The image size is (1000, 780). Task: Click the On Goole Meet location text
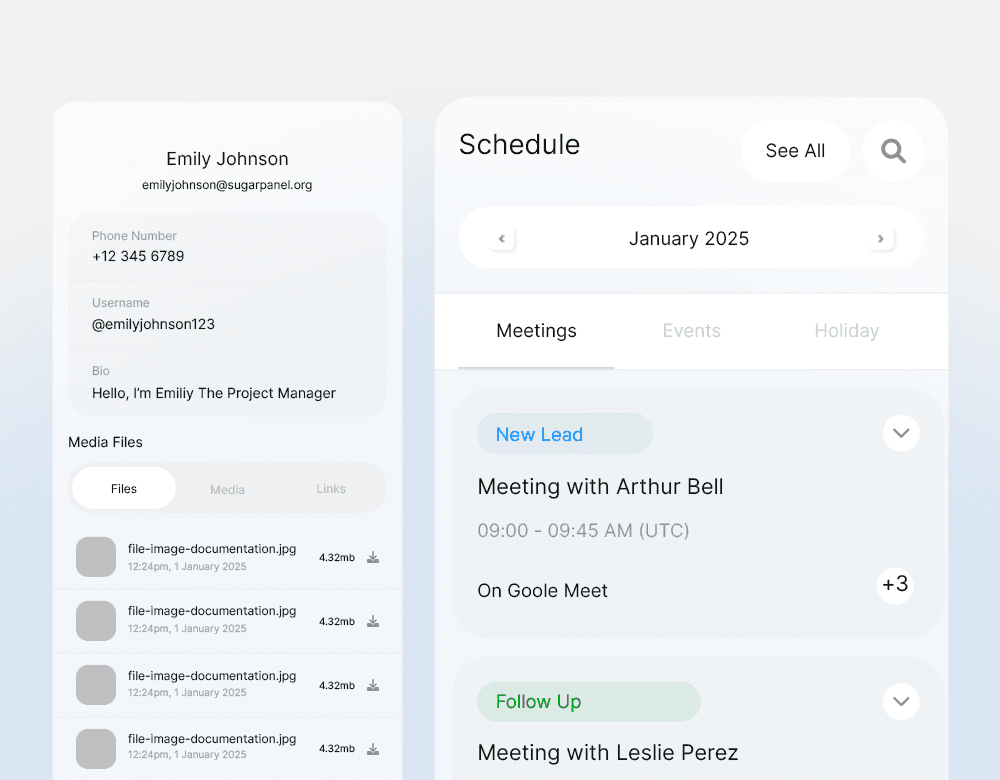(x=542, y=591)
